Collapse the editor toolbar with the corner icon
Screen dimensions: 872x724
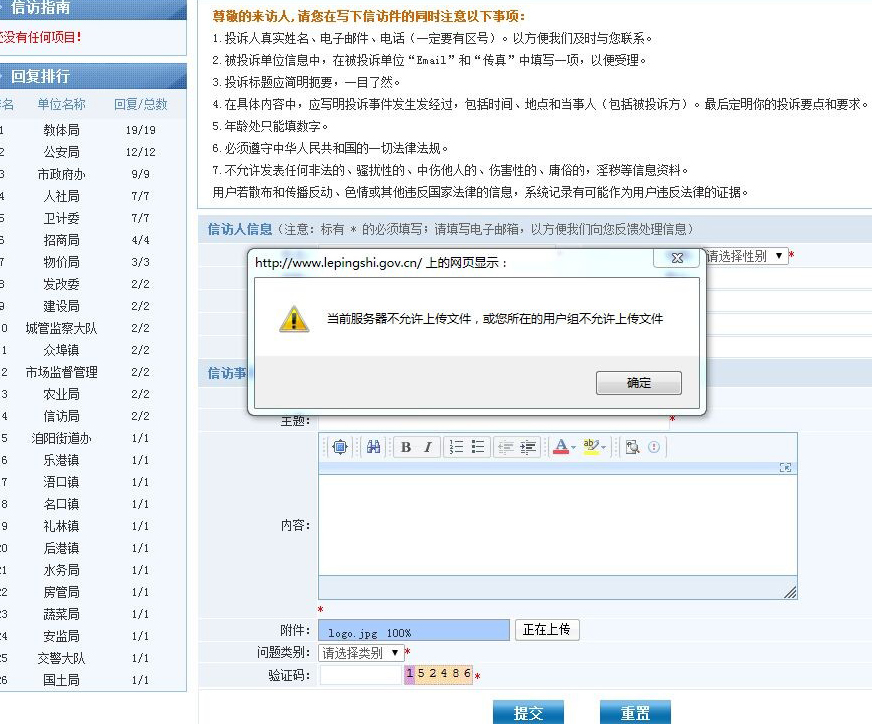(785, 467)
